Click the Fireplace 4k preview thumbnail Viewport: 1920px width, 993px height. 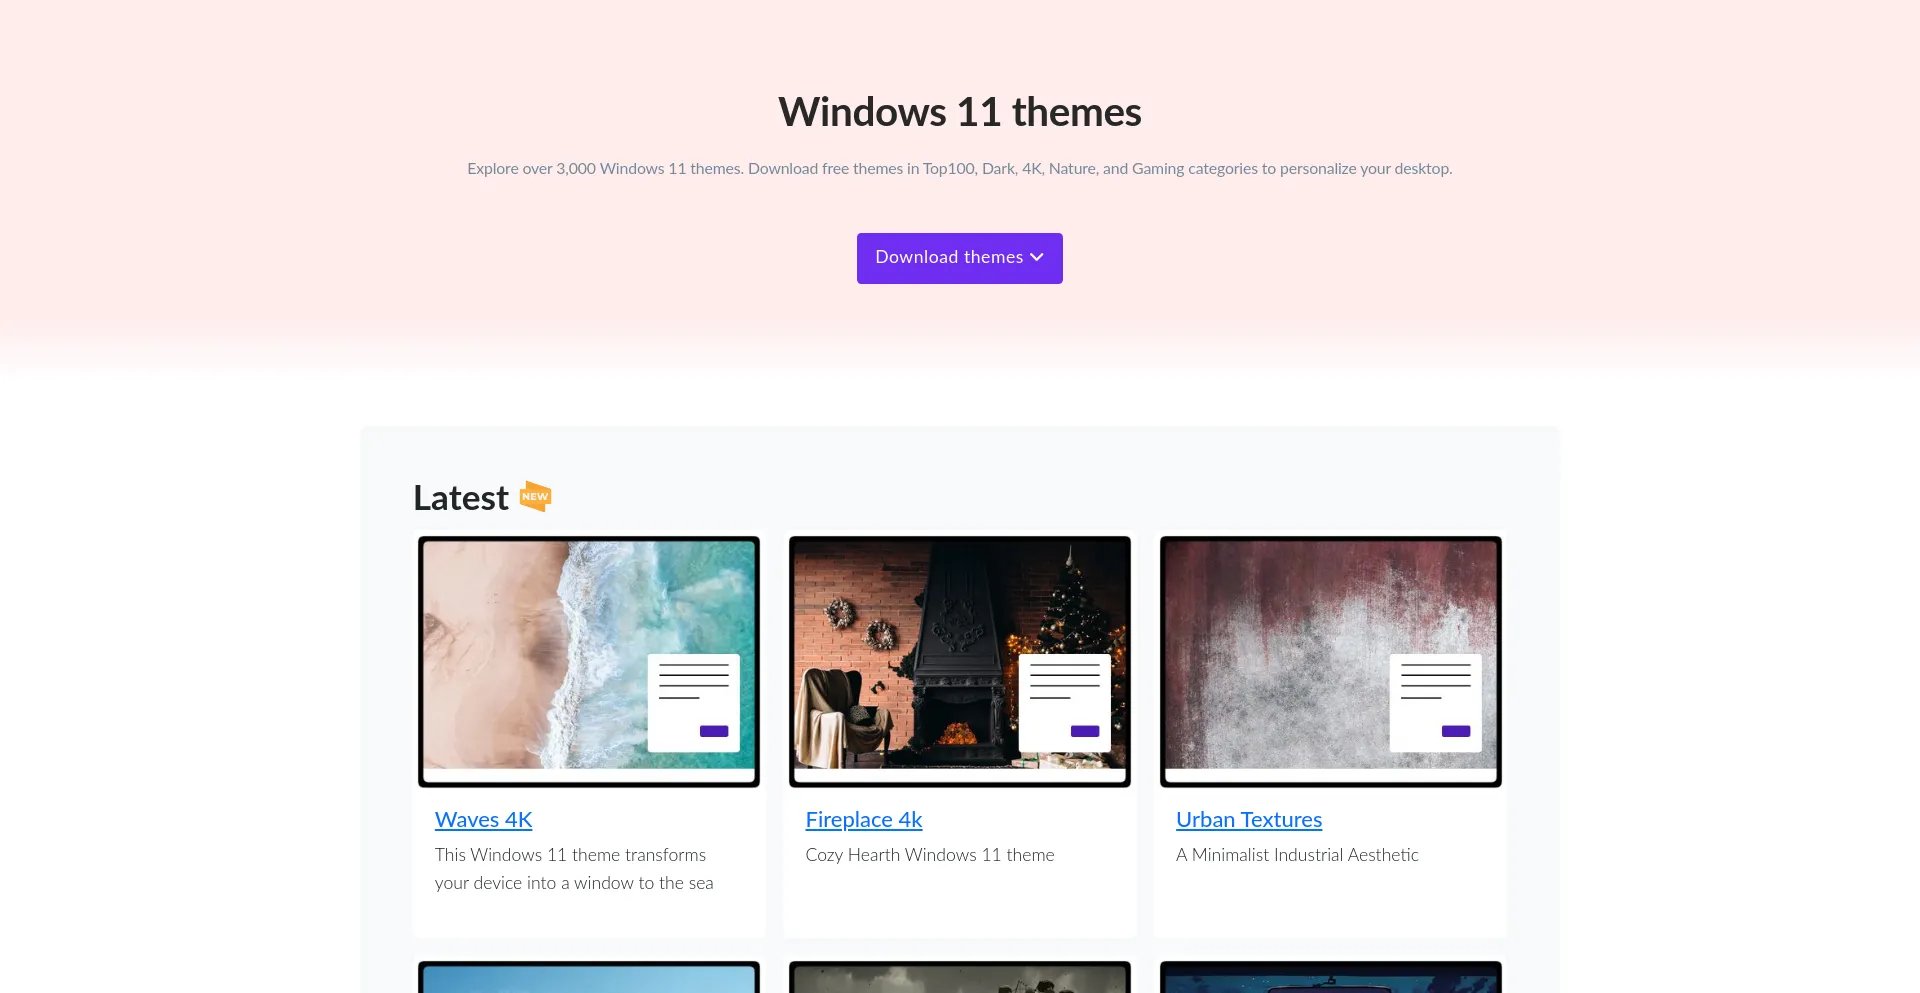(960, 661)
